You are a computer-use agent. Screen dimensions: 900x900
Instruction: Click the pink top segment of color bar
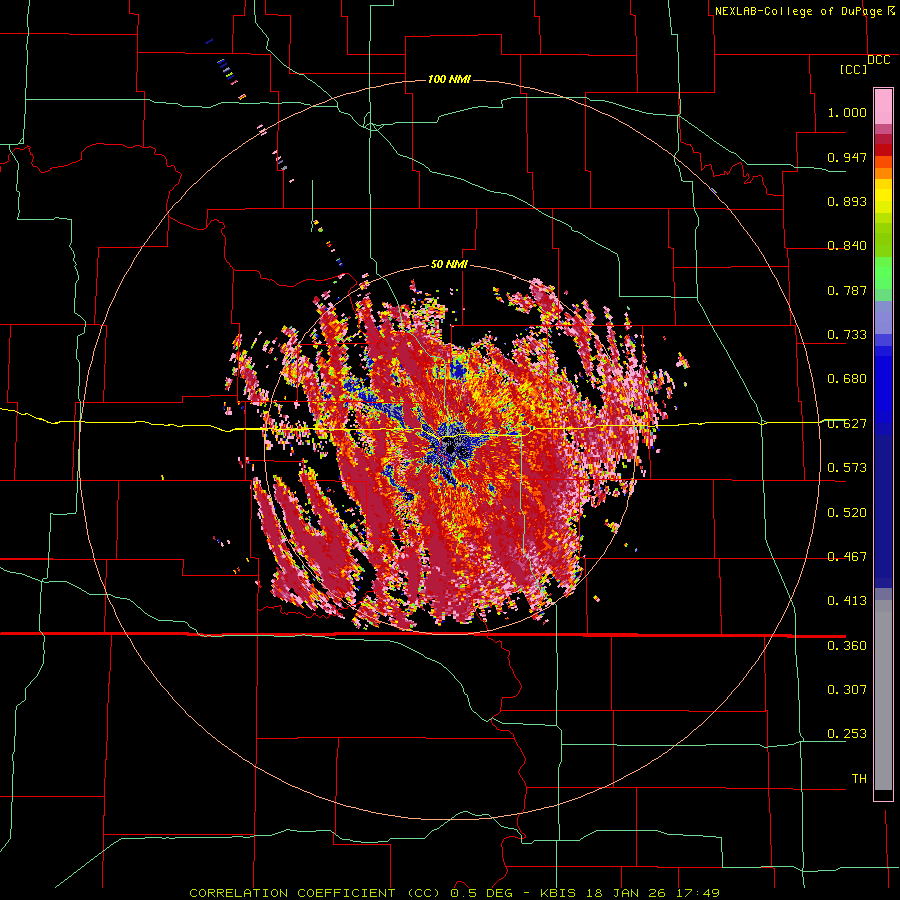(x=883, y=106)
